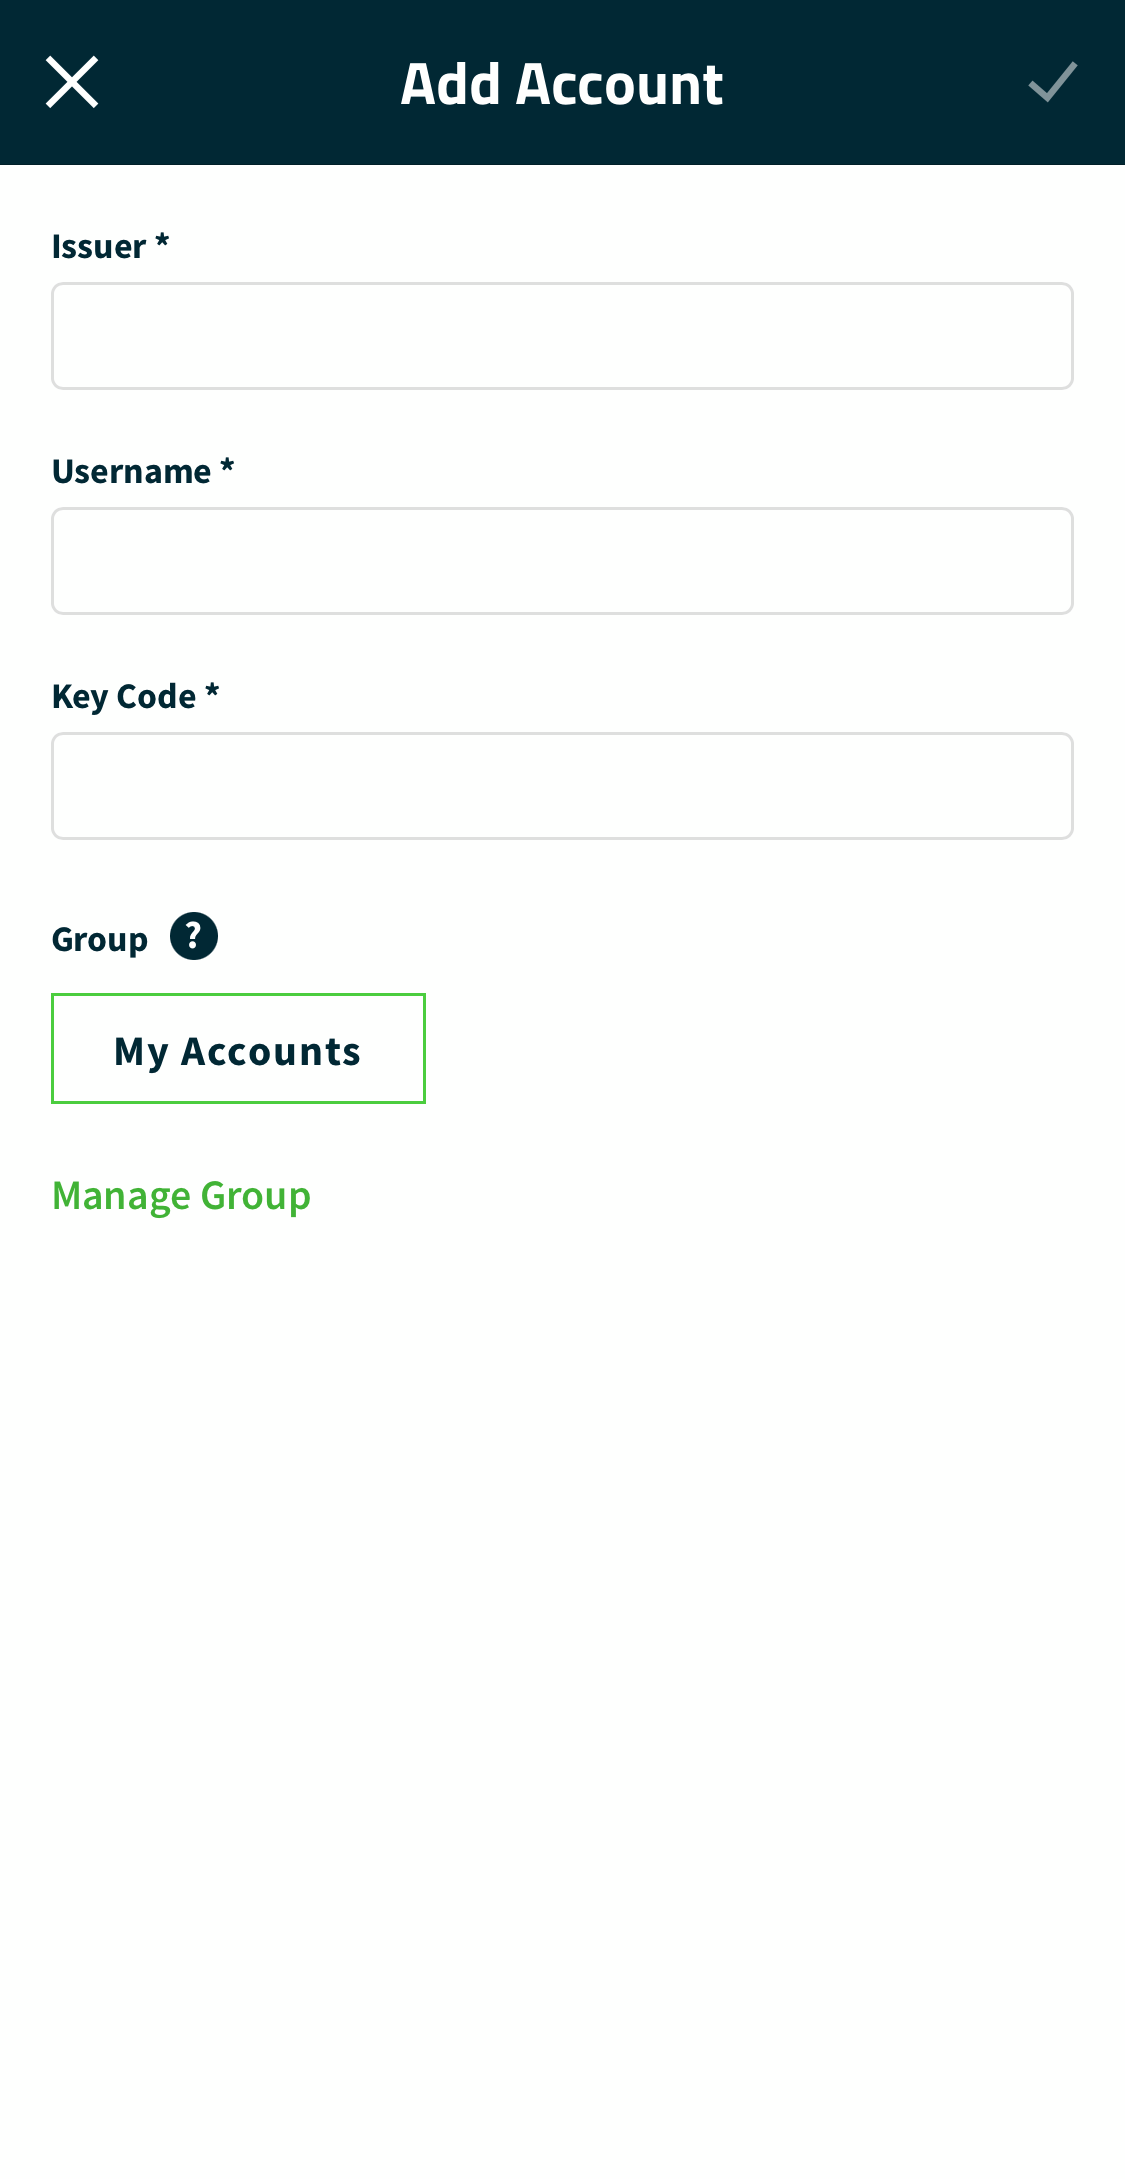The height and width of the screenshot is (2179, 1125).
Task: Close the Add Account screen with X
Action: point(72,82)
